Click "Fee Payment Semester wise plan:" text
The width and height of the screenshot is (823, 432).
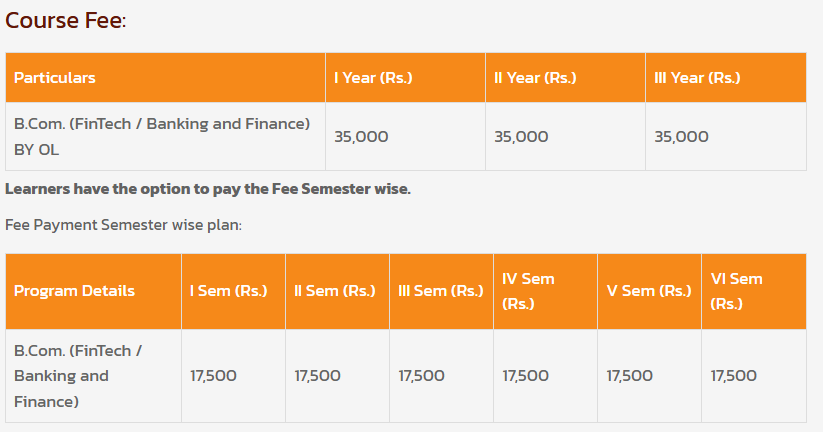pos(123,225)
